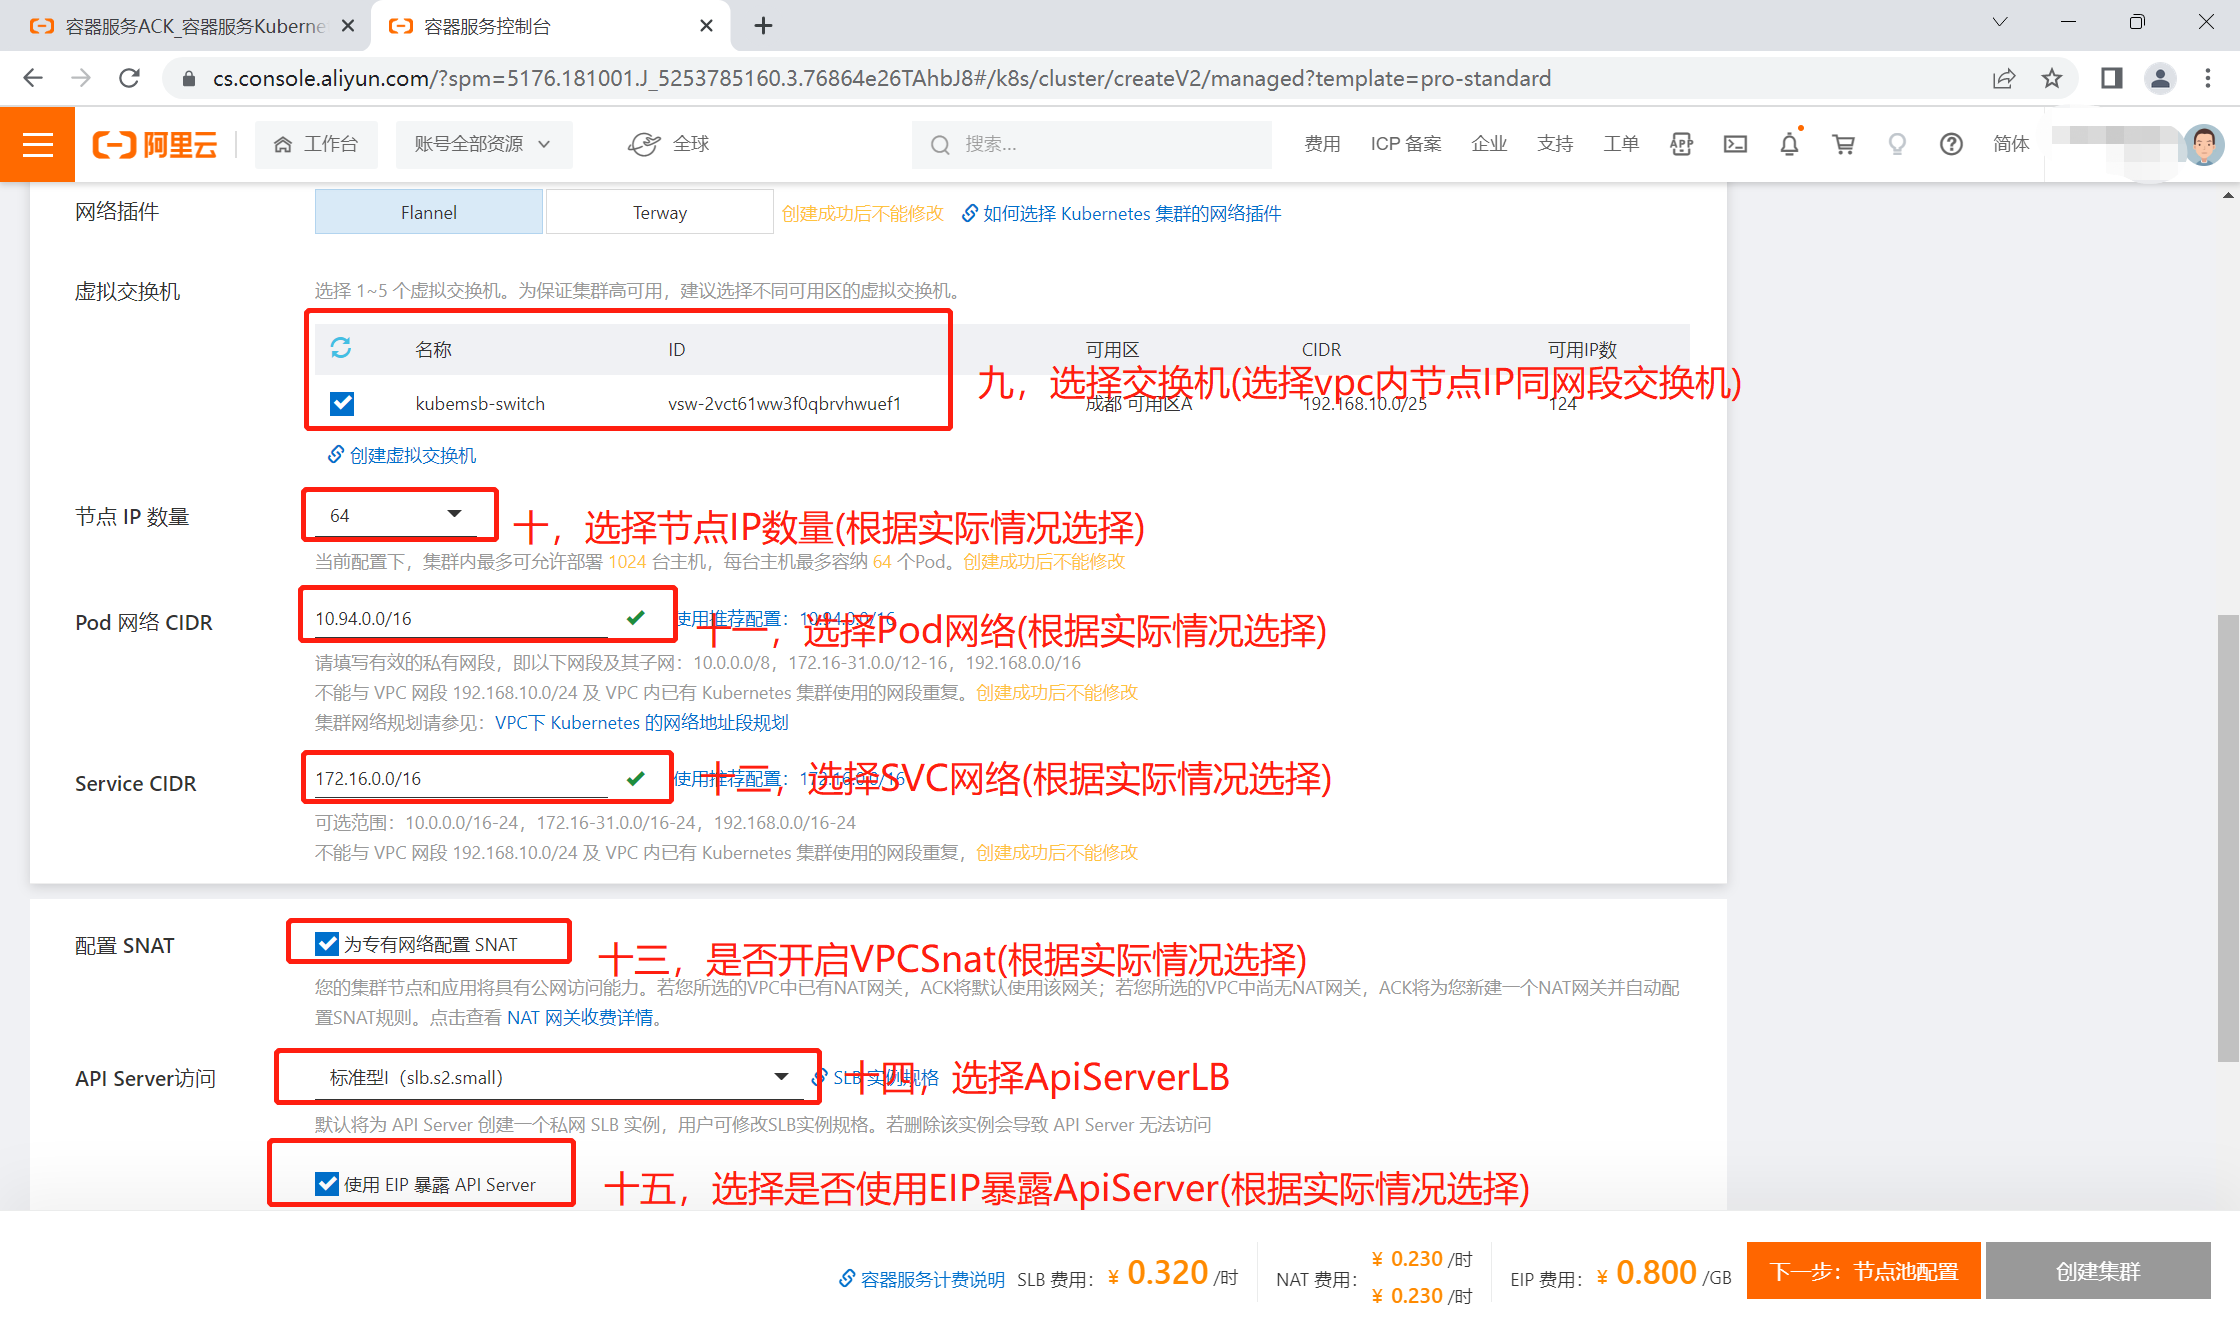2240x1323 pixels.
Task: Click the address bar URL
Action: pyautogui.click(x=881, y=78)
